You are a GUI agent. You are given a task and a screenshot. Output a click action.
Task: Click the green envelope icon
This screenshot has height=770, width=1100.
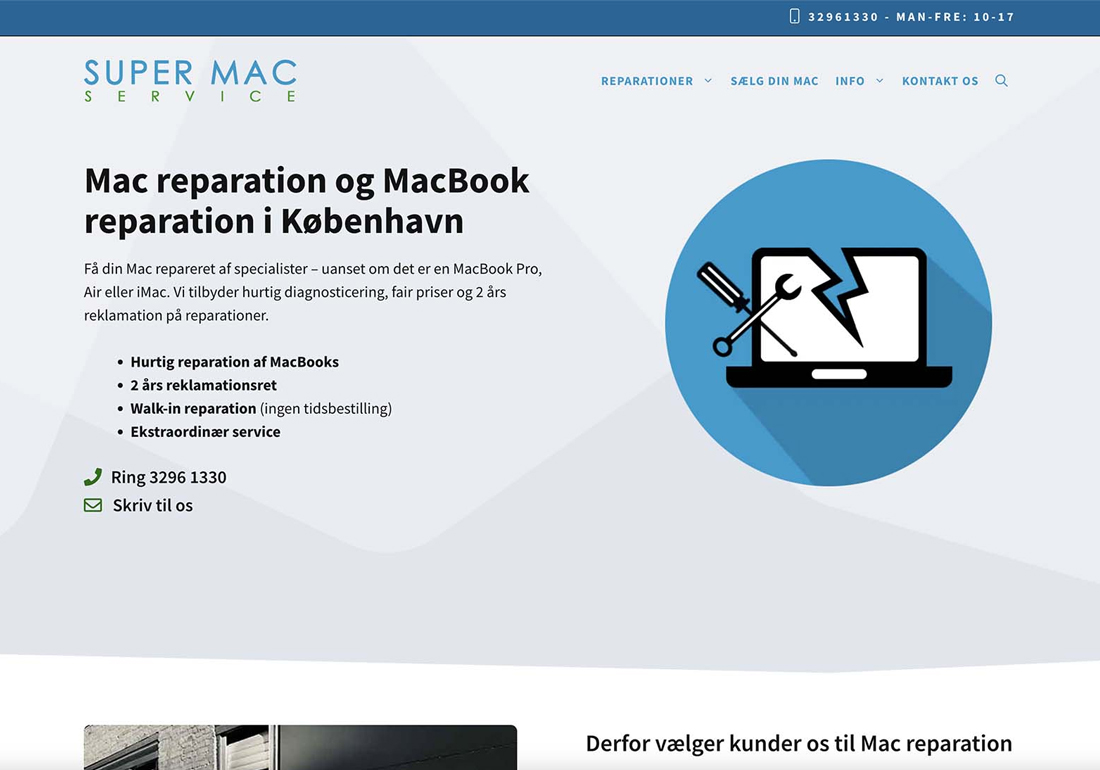point(93,505)
